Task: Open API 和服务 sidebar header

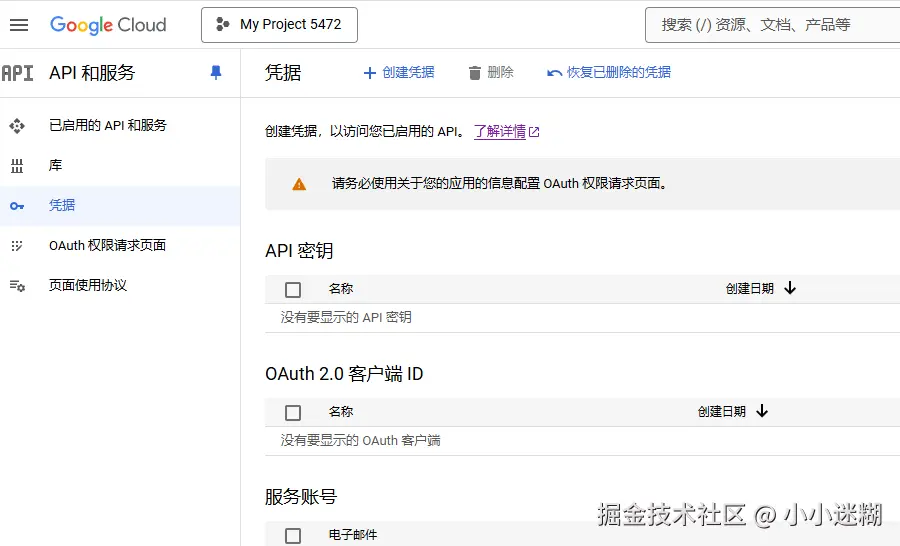Action: (92, 73)
